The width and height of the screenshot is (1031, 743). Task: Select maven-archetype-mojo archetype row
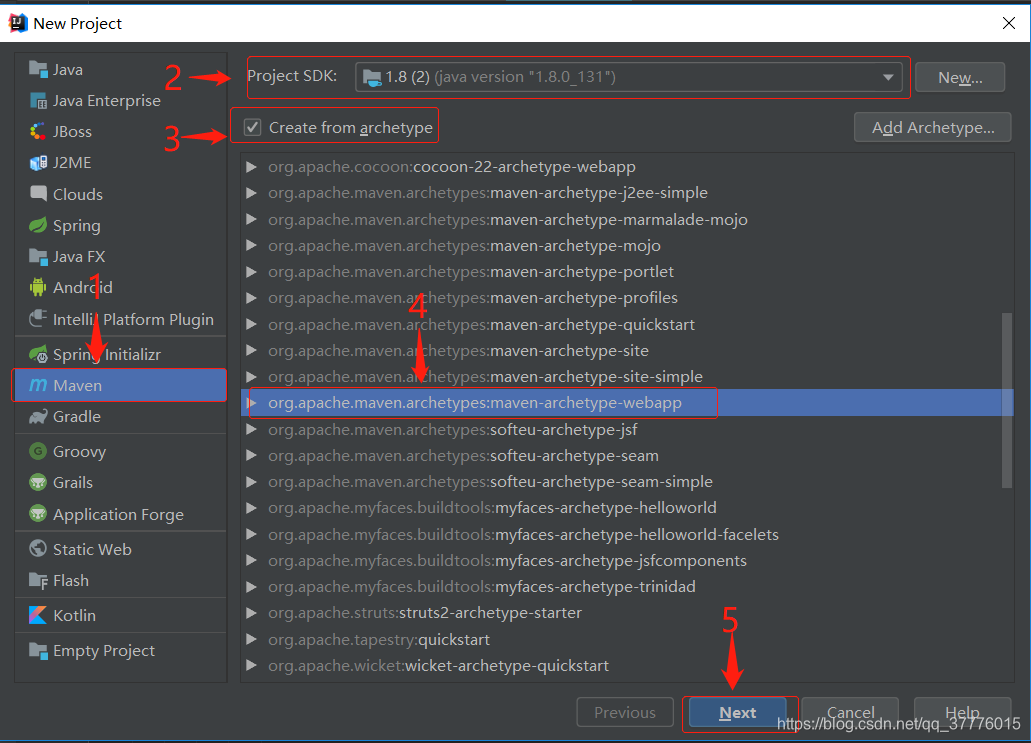click(627, 245)
